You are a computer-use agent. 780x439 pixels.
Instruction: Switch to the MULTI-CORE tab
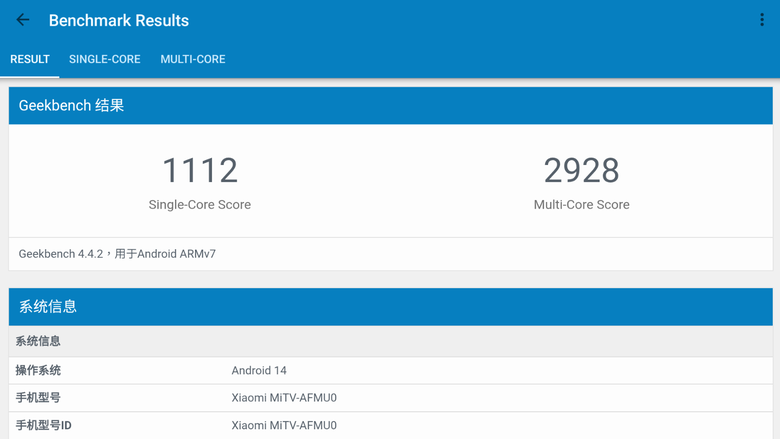click(x=193, y=59)
